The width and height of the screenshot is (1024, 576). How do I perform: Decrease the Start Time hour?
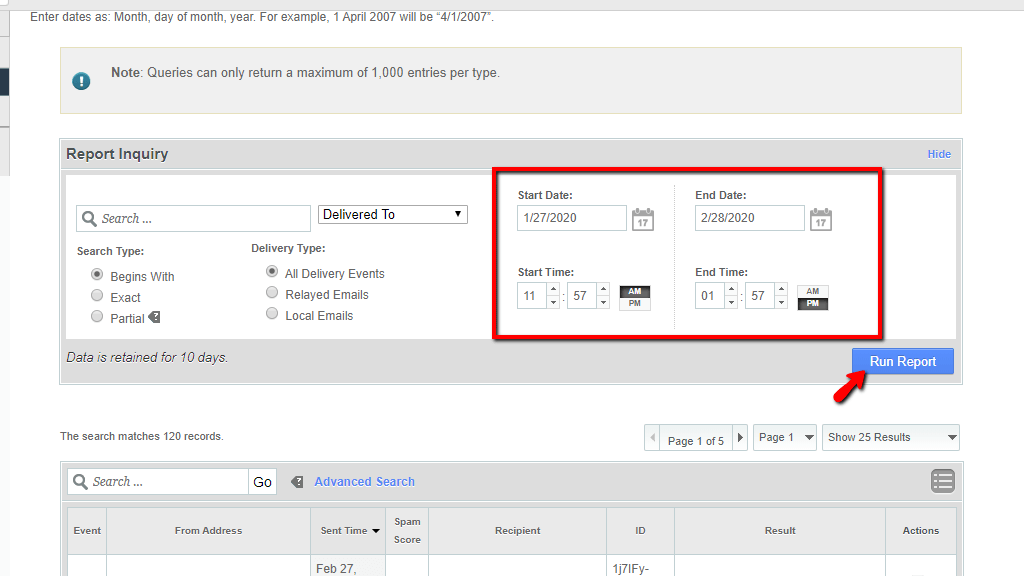553,302
